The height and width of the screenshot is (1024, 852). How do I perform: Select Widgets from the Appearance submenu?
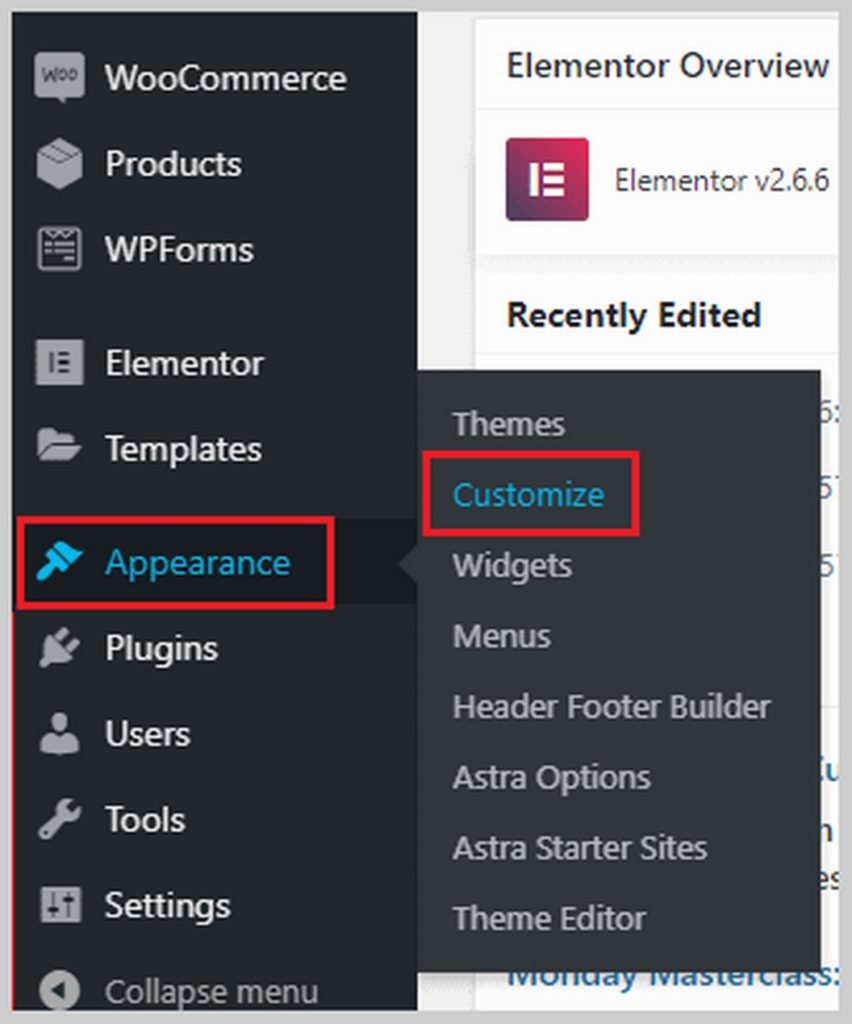(512, 565)
